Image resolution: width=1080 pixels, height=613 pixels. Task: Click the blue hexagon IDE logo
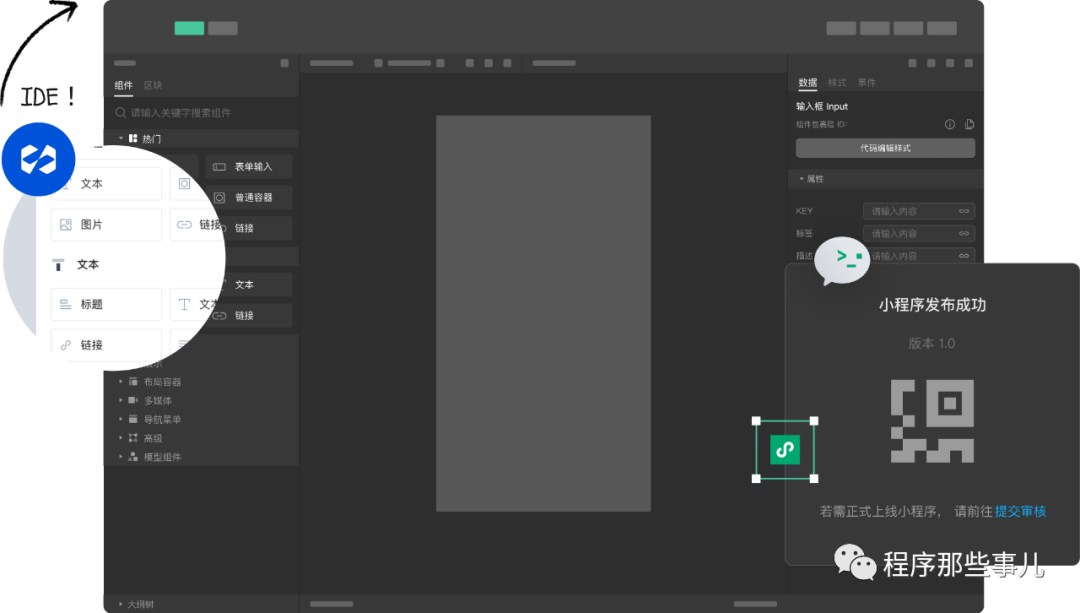point(39,159)
